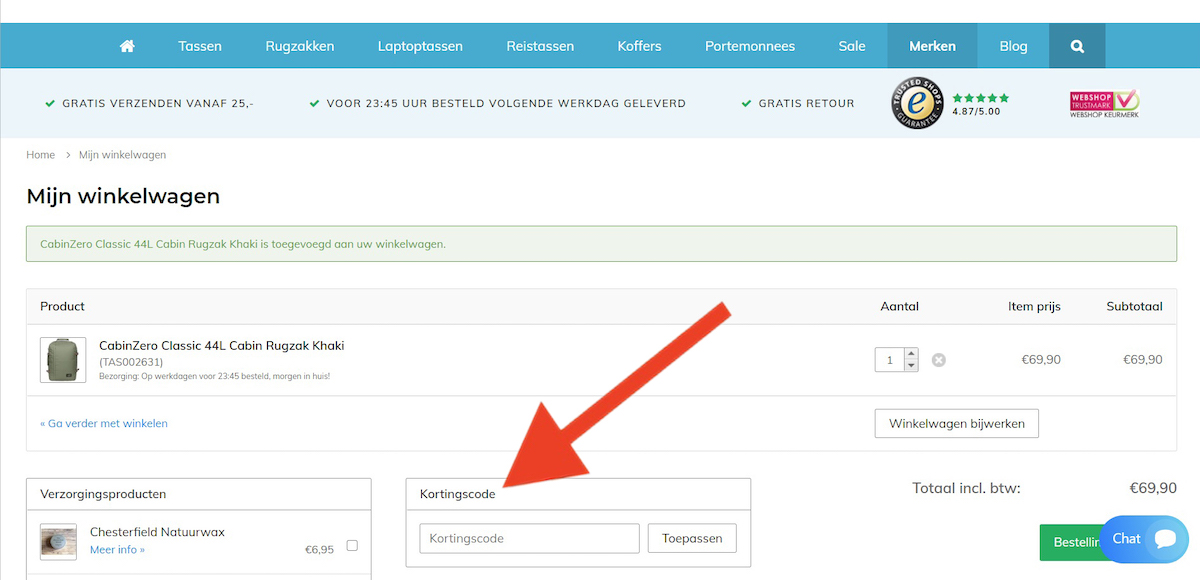Decrease quantity with the down arrow
Viewport: 1200px width, 580px height.
tap(911, 366)
